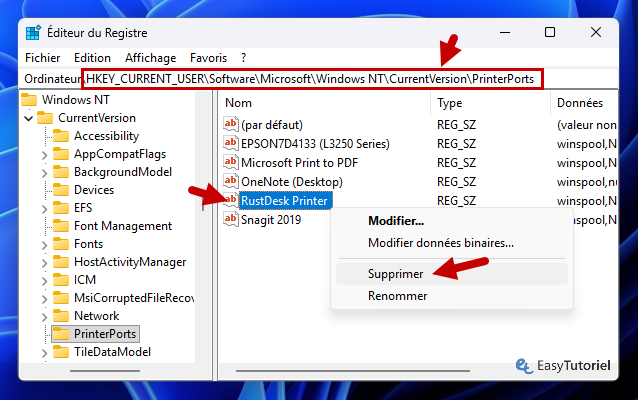Expand the TileDataModel key
This screenshot has height=400, width=638.
44,353
